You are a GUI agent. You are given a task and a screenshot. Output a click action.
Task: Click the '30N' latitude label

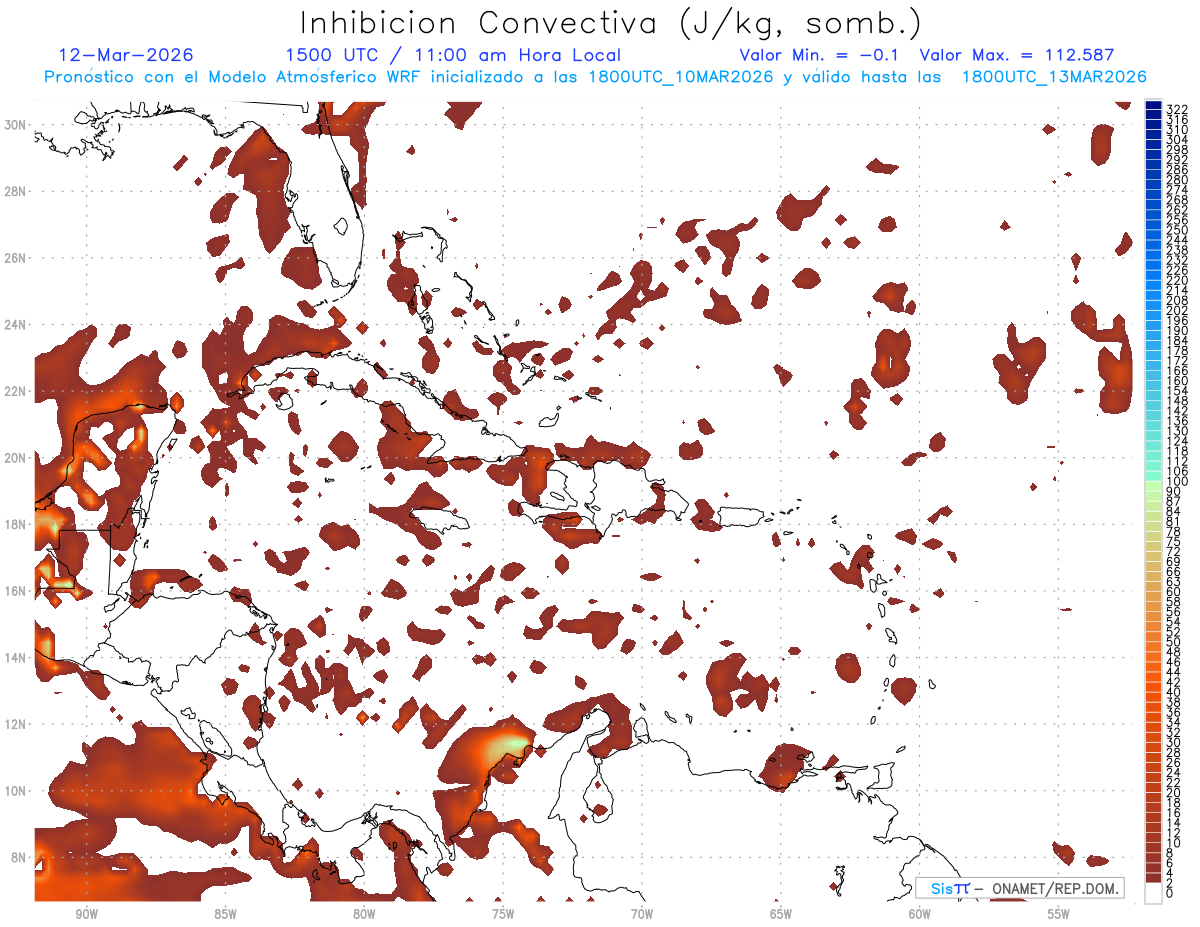[x=16, y=124]
